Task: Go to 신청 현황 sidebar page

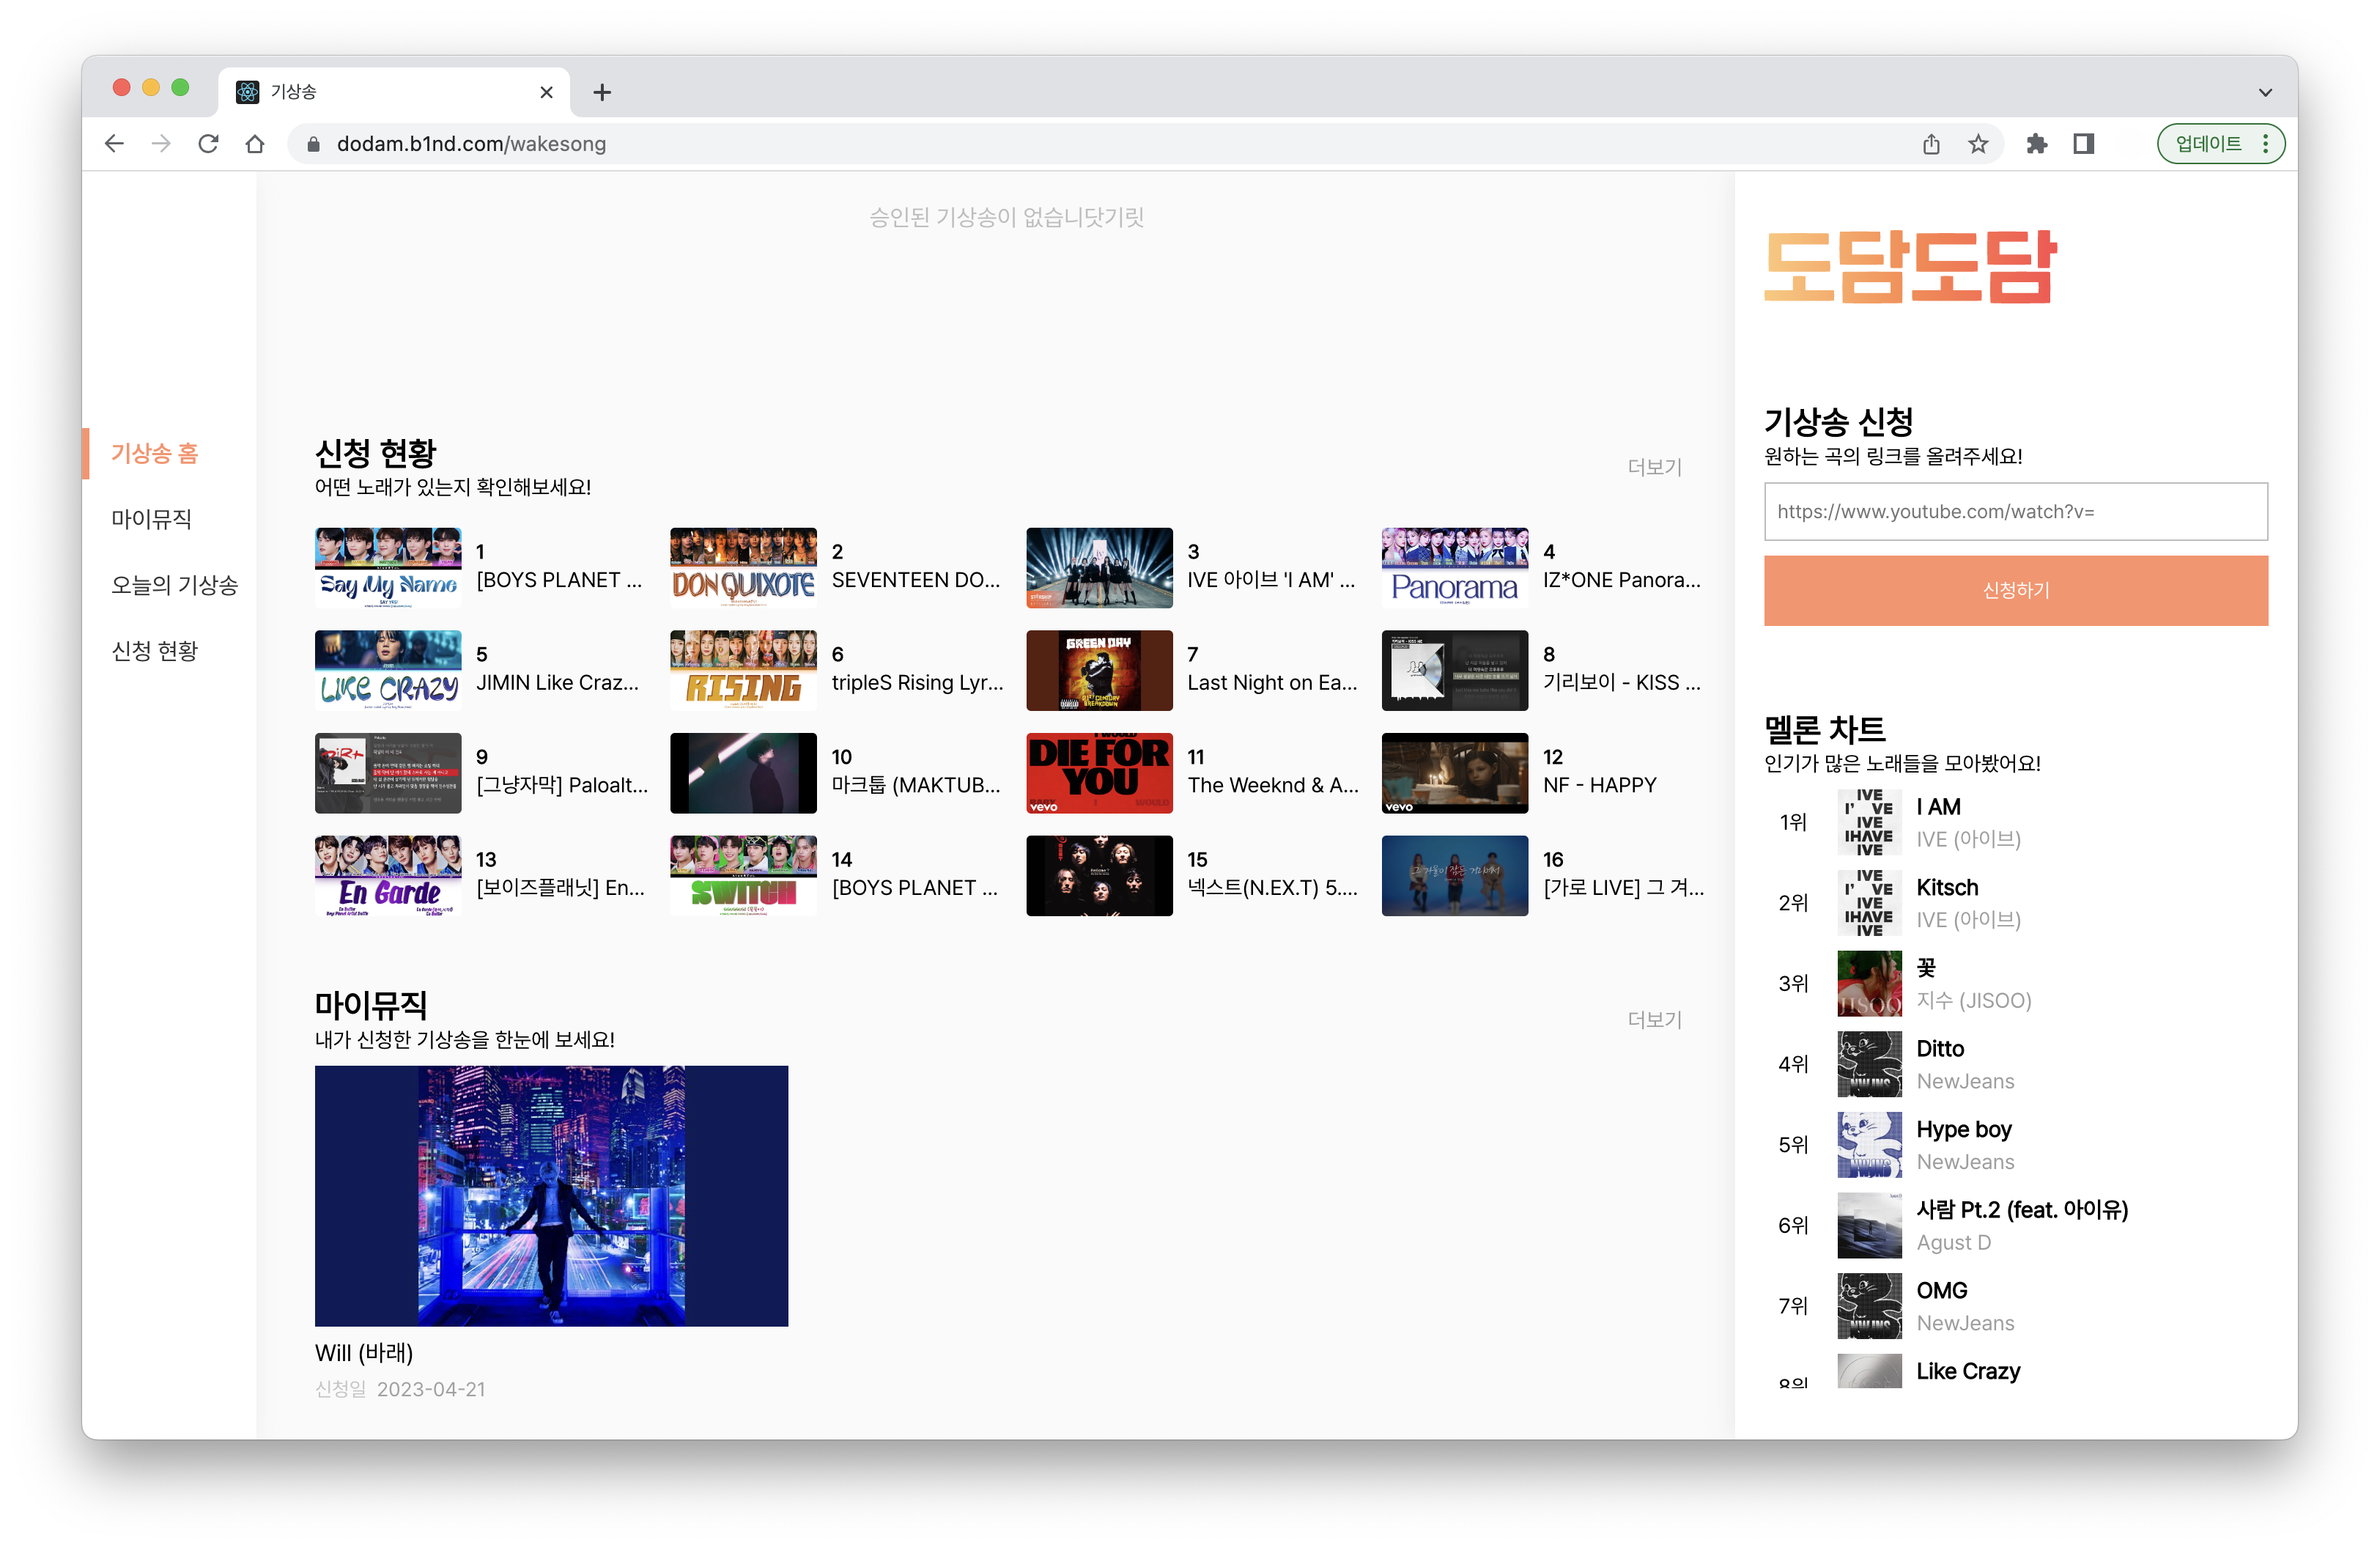Action: 154,651
